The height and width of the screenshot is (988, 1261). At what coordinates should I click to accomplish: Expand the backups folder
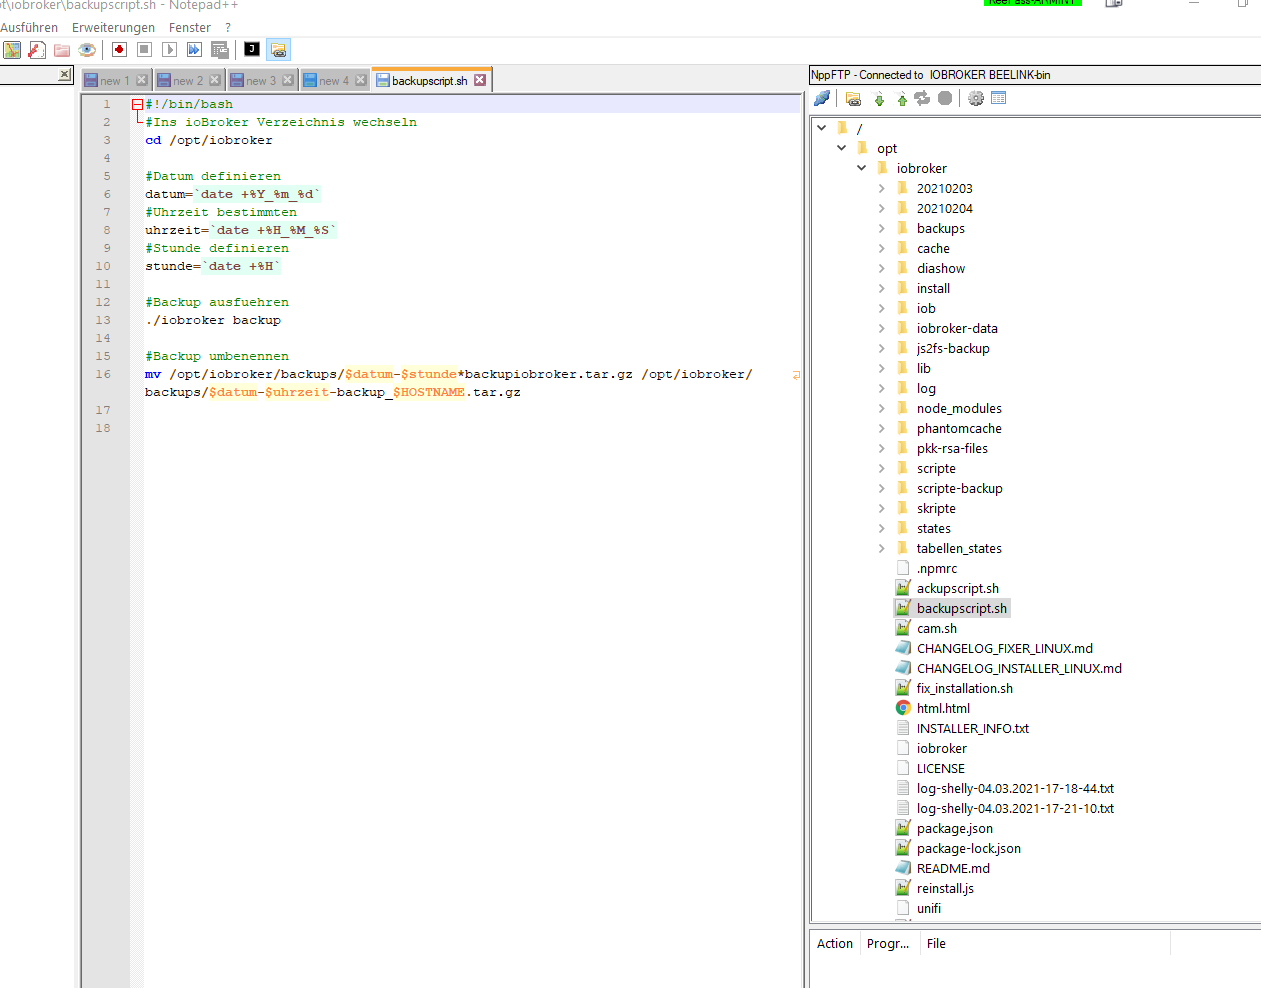click(x=881, y=228)
